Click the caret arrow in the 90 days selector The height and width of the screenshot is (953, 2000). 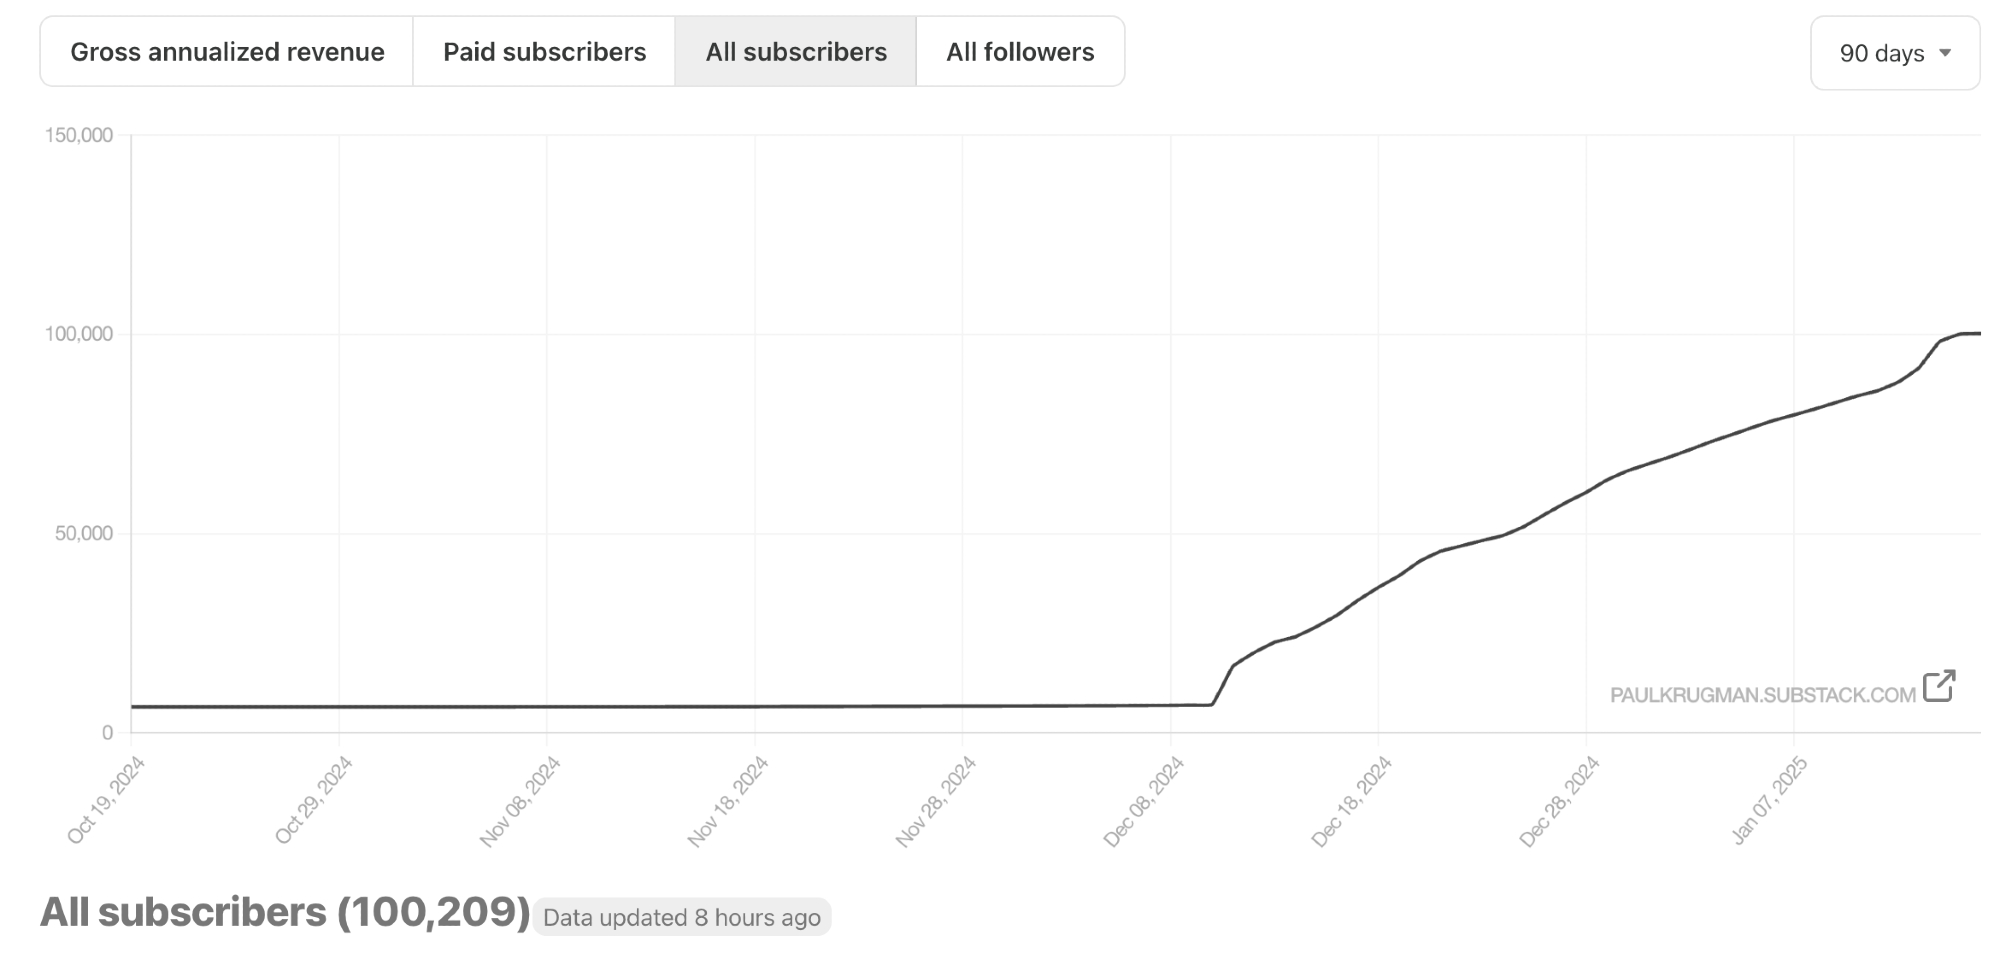coord(1945,53)
